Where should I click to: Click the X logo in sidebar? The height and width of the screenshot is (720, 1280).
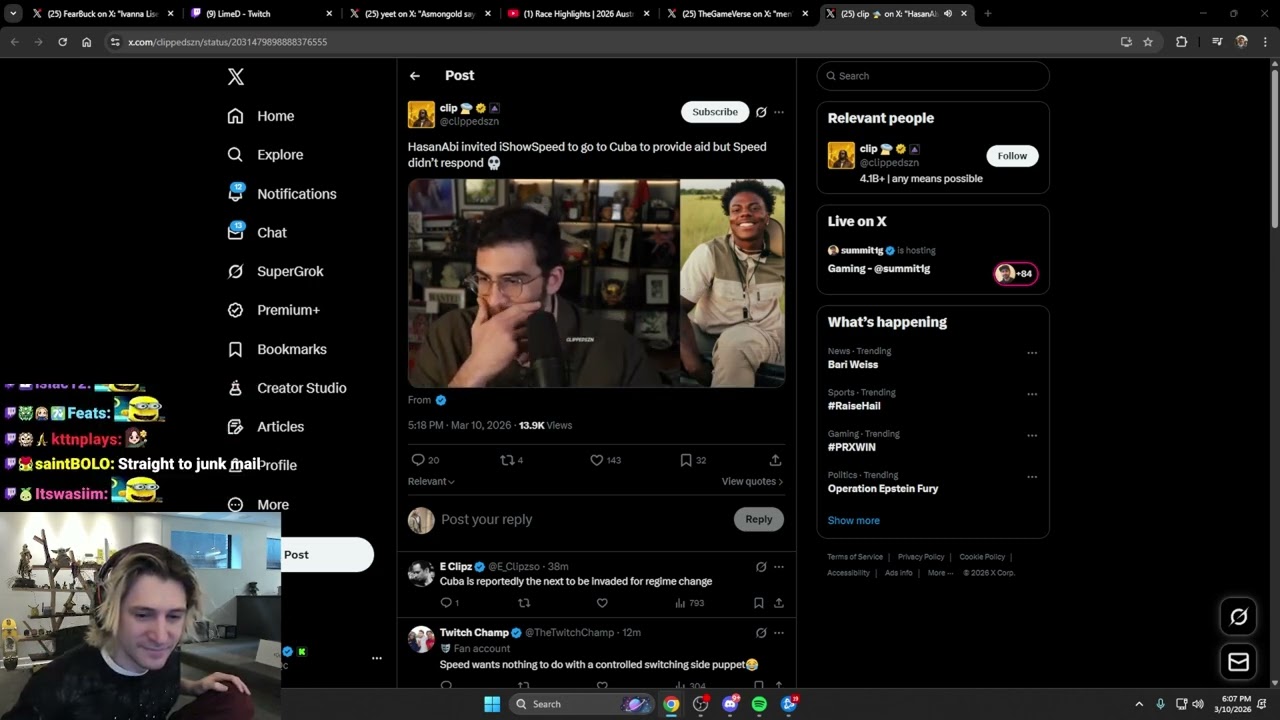click(236, 77)
